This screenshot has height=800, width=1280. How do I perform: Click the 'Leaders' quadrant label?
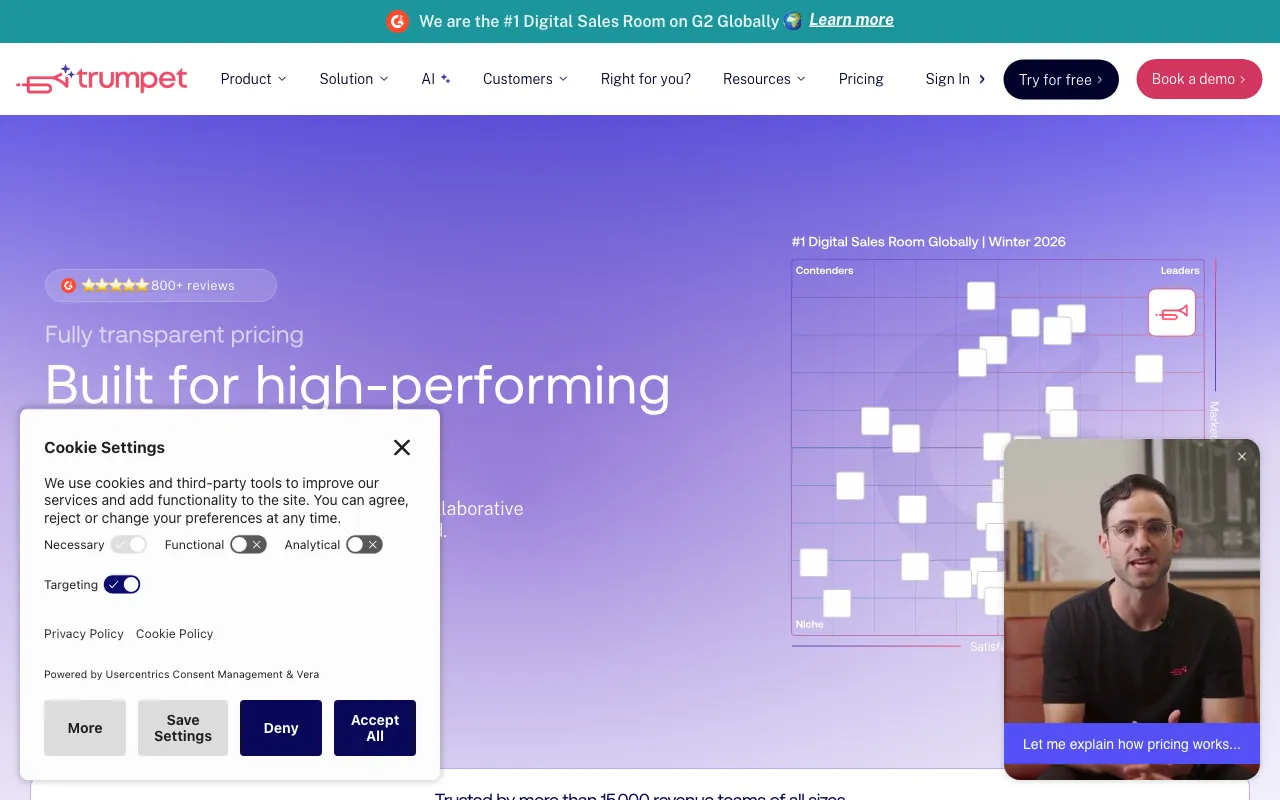pos(1180,271)
